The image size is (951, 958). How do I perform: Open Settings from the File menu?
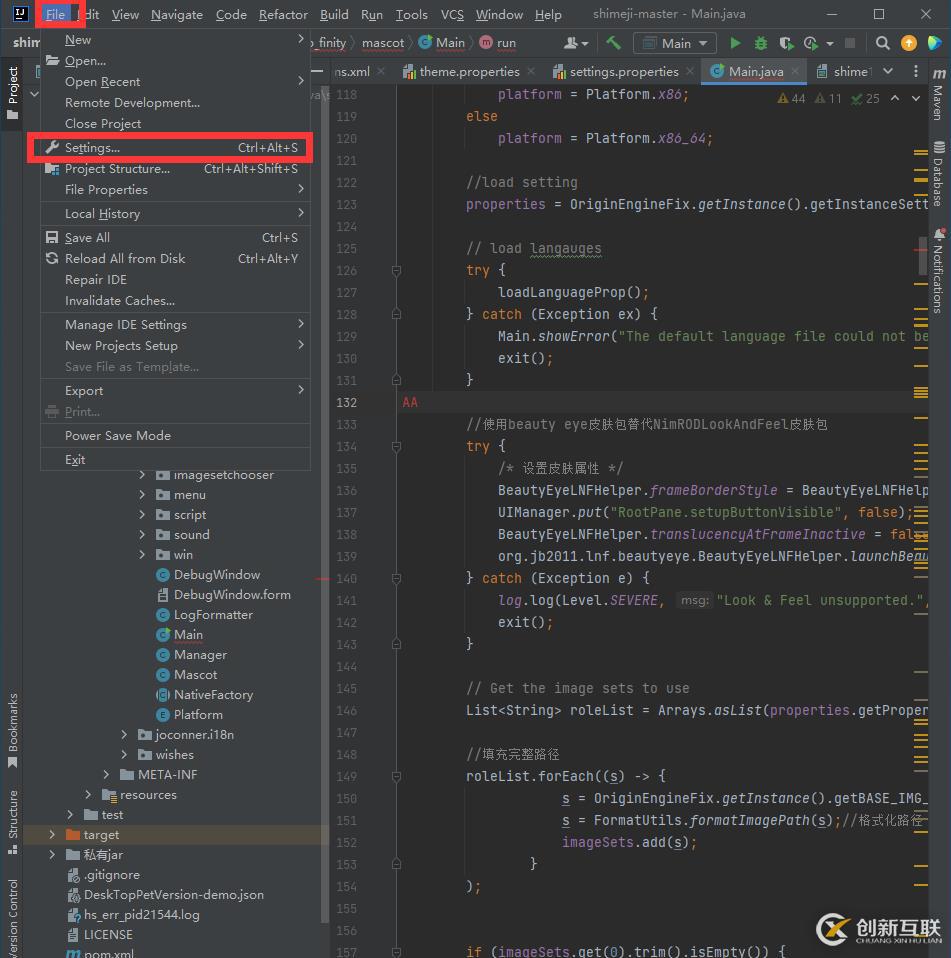(x=92, y=148)
